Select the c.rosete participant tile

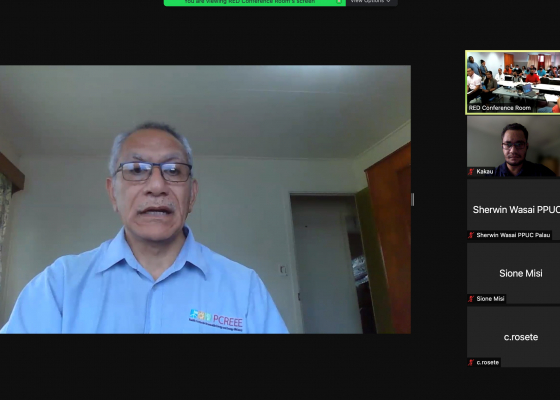click(x=514, y=337)
